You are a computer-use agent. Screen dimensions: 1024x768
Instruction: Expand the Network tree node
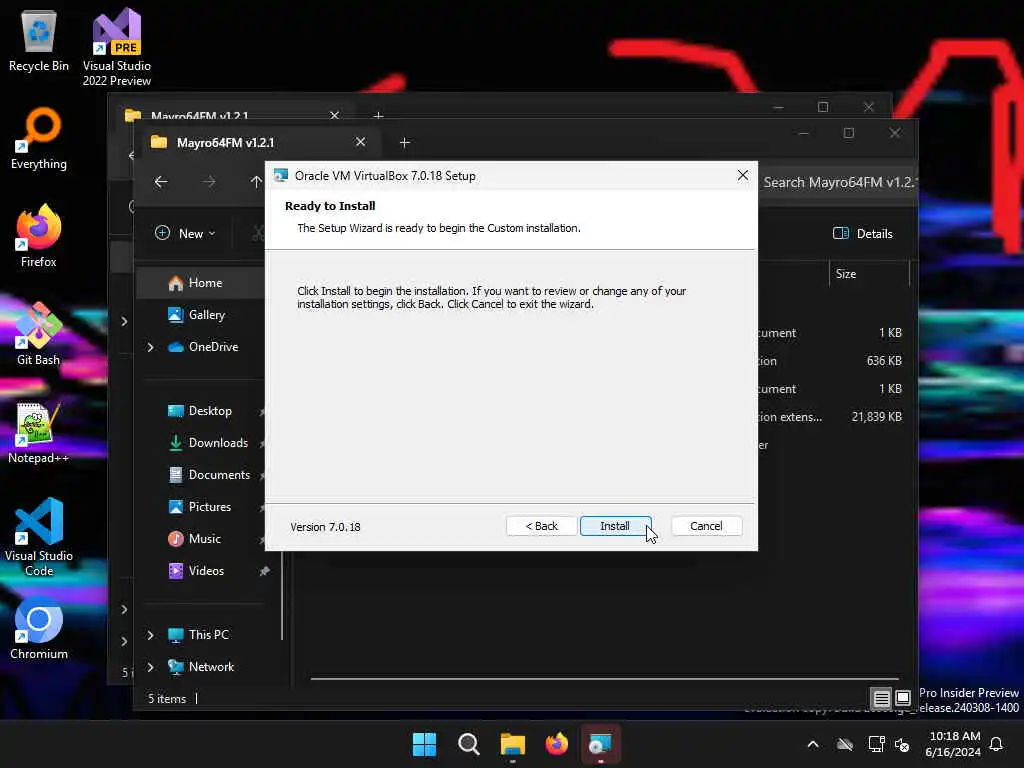point(150,667)
